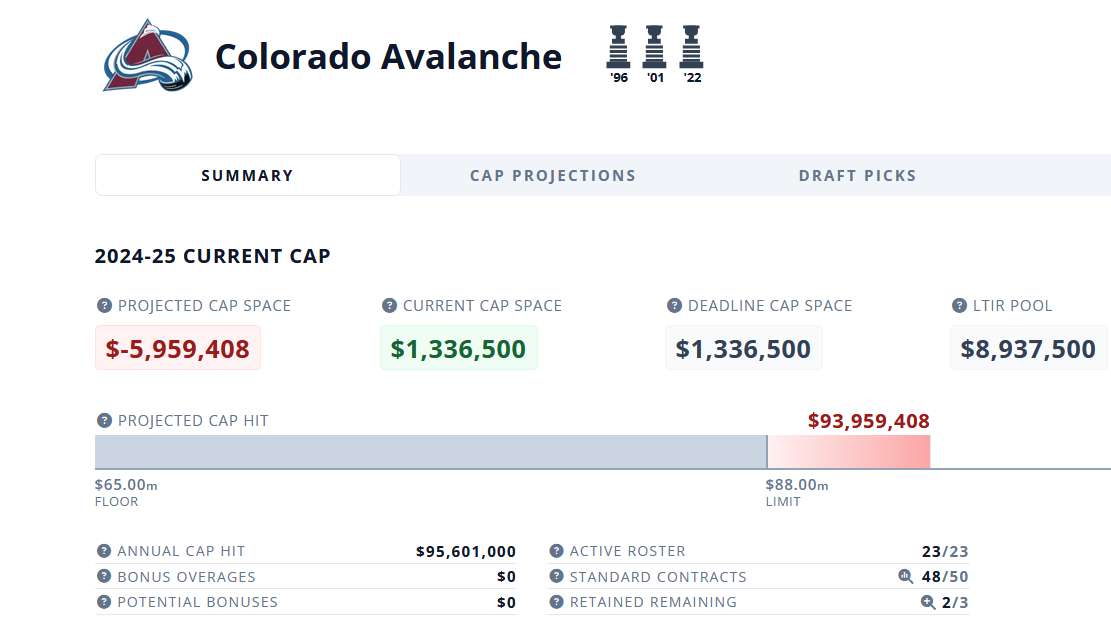1111x631 pixels.
Task: Click the Colorado Avalanche team logo
Action: pyautogui.click(x=147, y=56)
